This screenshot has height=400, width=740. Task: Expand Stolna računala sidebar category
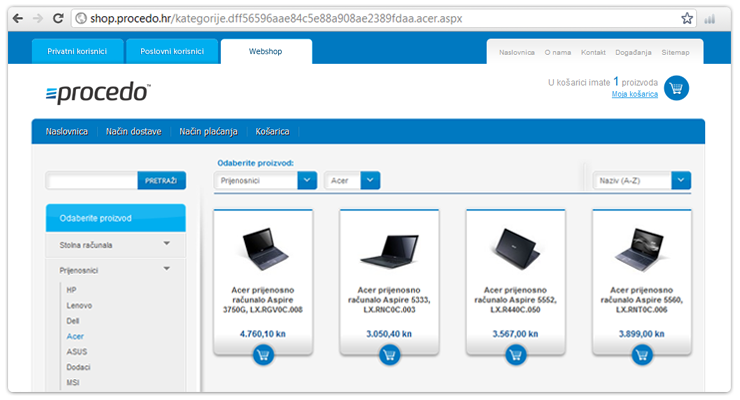115,245
